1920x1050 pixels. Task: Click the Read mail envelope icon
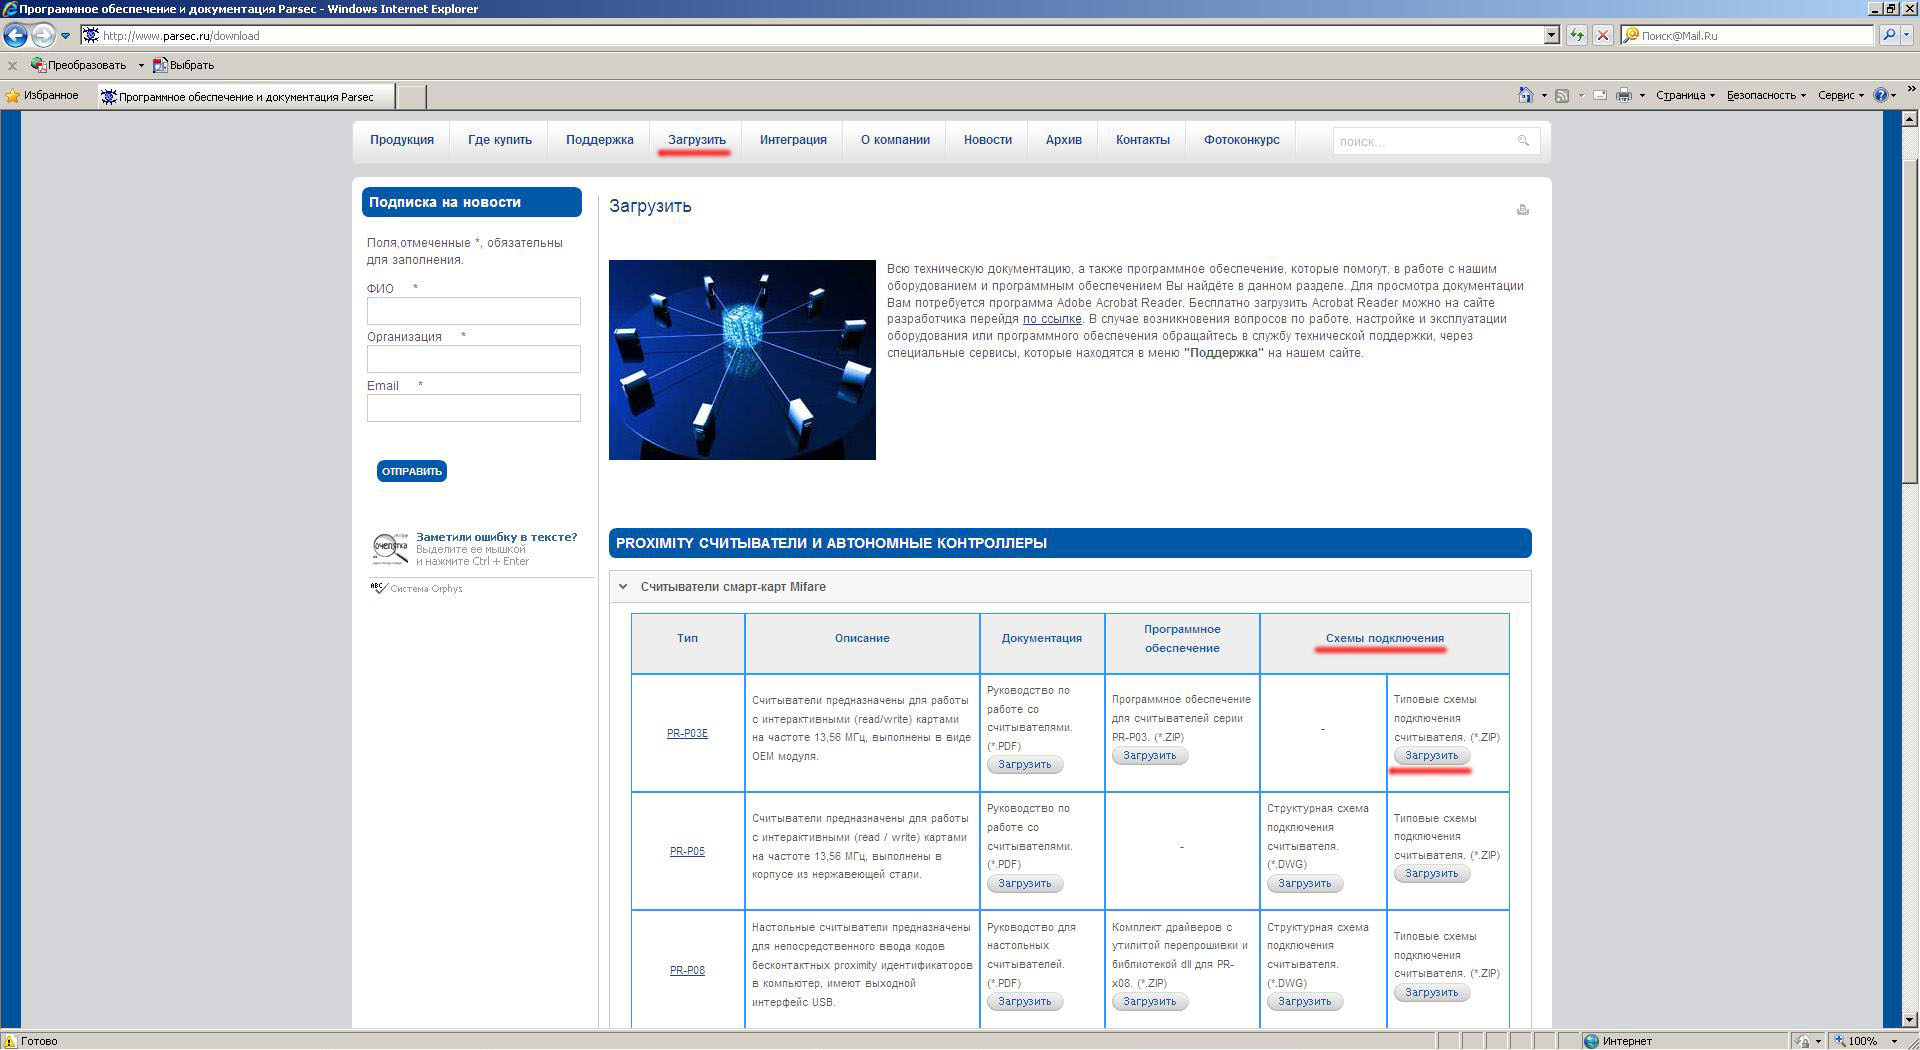[x=1600, y=95]
